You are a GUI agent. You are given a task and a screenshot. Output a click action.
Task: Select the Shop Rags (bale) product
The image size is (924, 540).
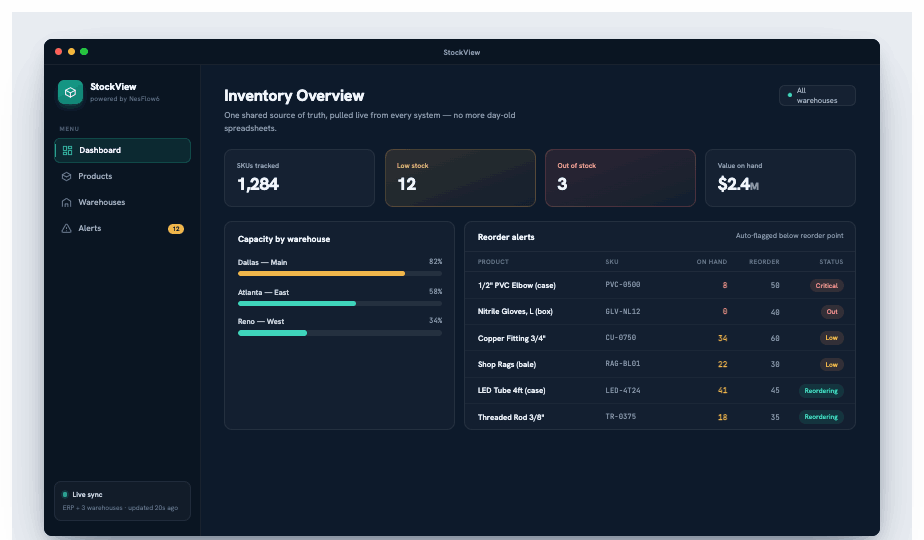(507, 364)
